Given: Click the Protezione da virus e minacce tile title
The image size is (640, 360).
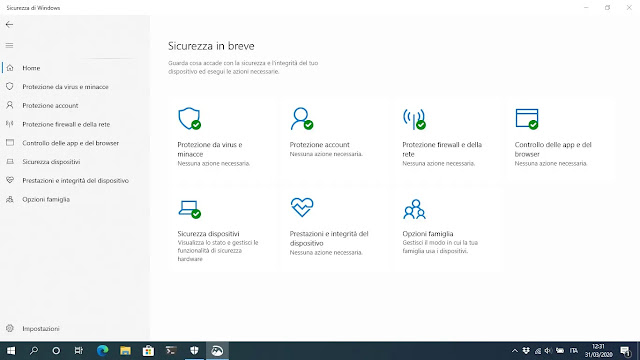Looking at the screenshot, I should tap(210, 149).
